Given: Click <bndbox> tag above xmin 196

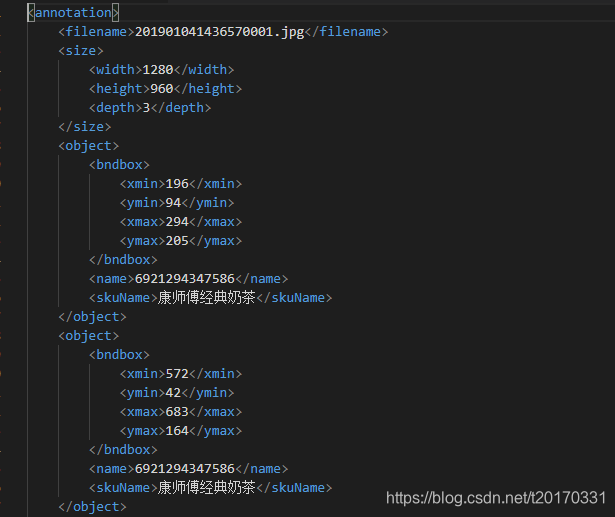Looking at the screenshot, I should (x=119, y=165).
